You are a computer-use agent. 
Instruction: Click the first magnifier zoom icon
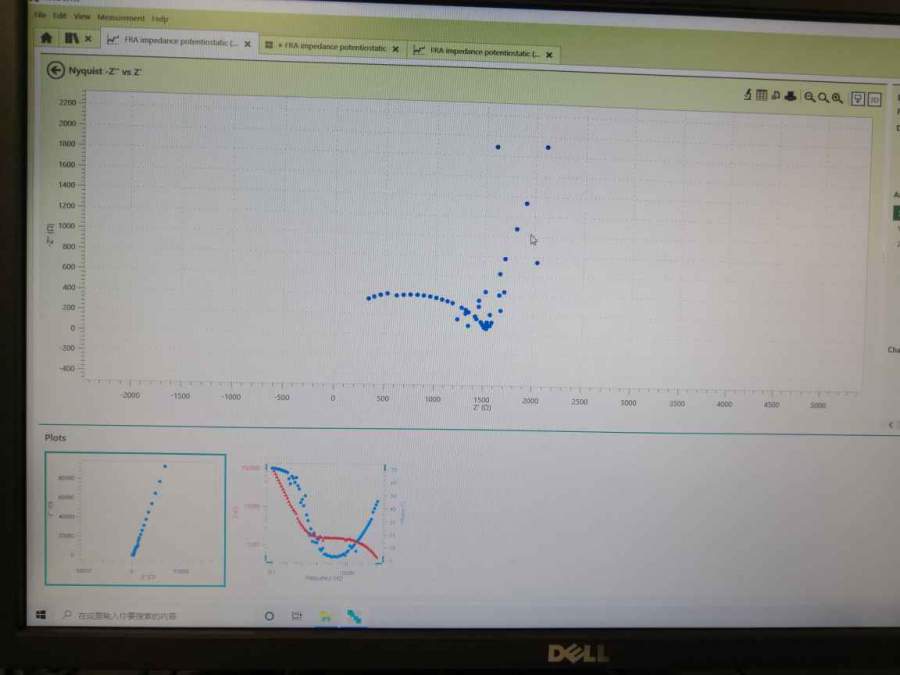point(809,98)
